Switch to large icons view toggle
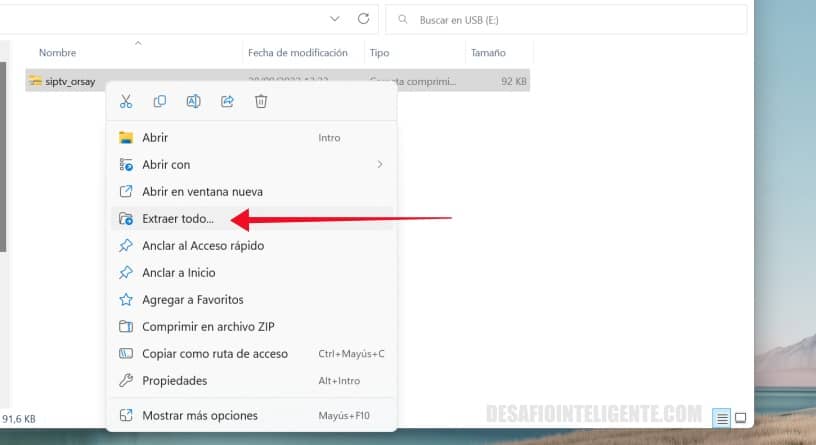 [x=741, y=417]
